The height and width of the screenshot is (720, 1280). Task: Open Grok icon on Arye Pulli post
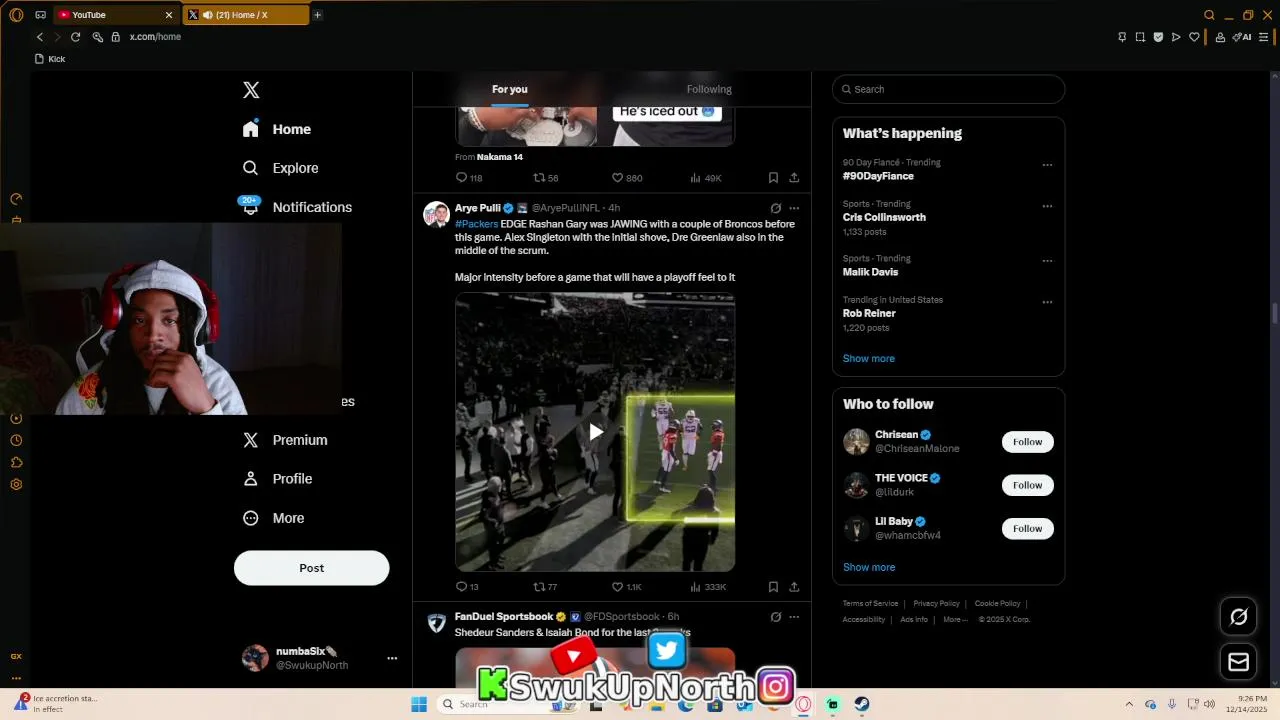coord(775,208)
